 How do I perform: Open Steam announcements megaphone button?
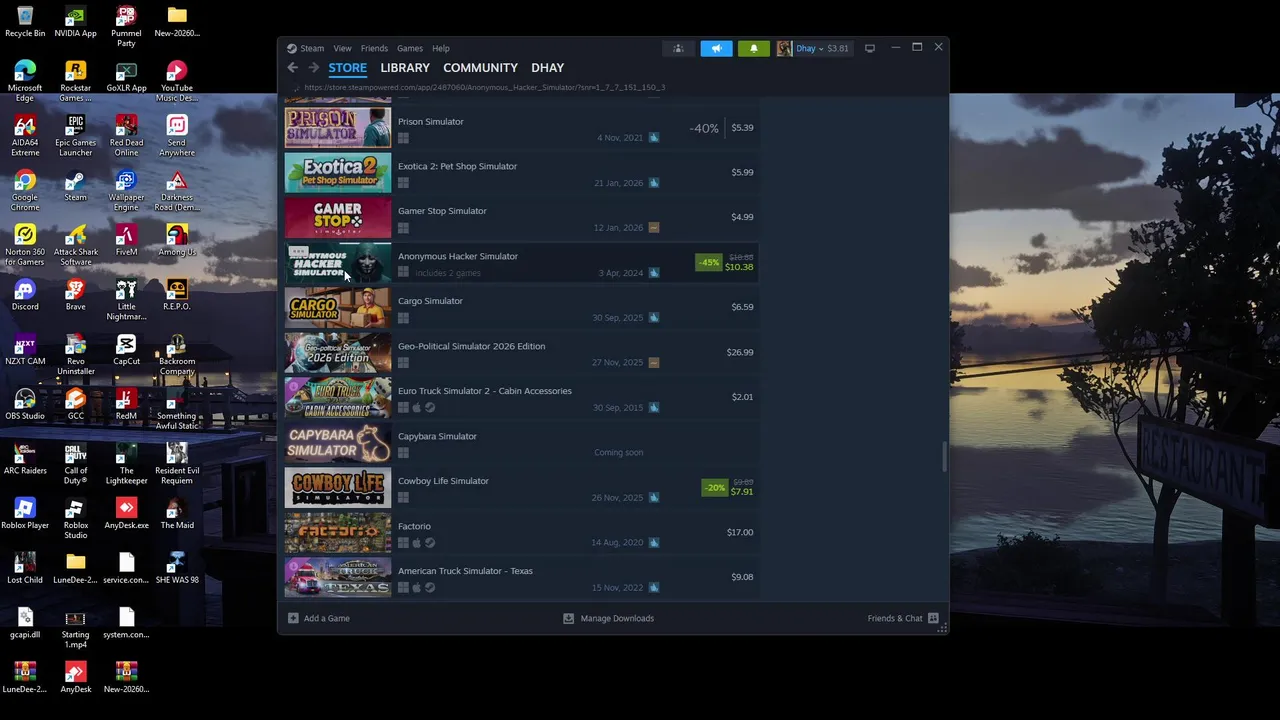pos(716,48)
